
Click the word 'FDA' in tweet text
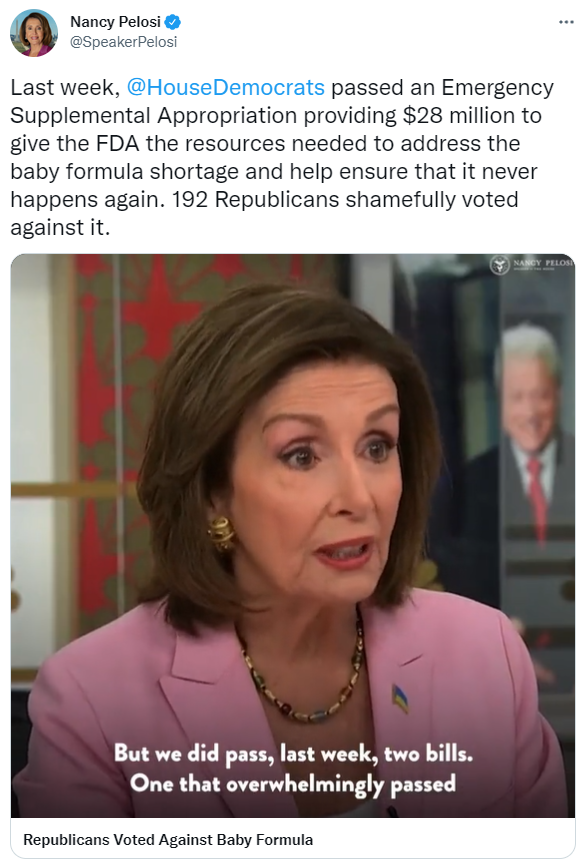117,143
